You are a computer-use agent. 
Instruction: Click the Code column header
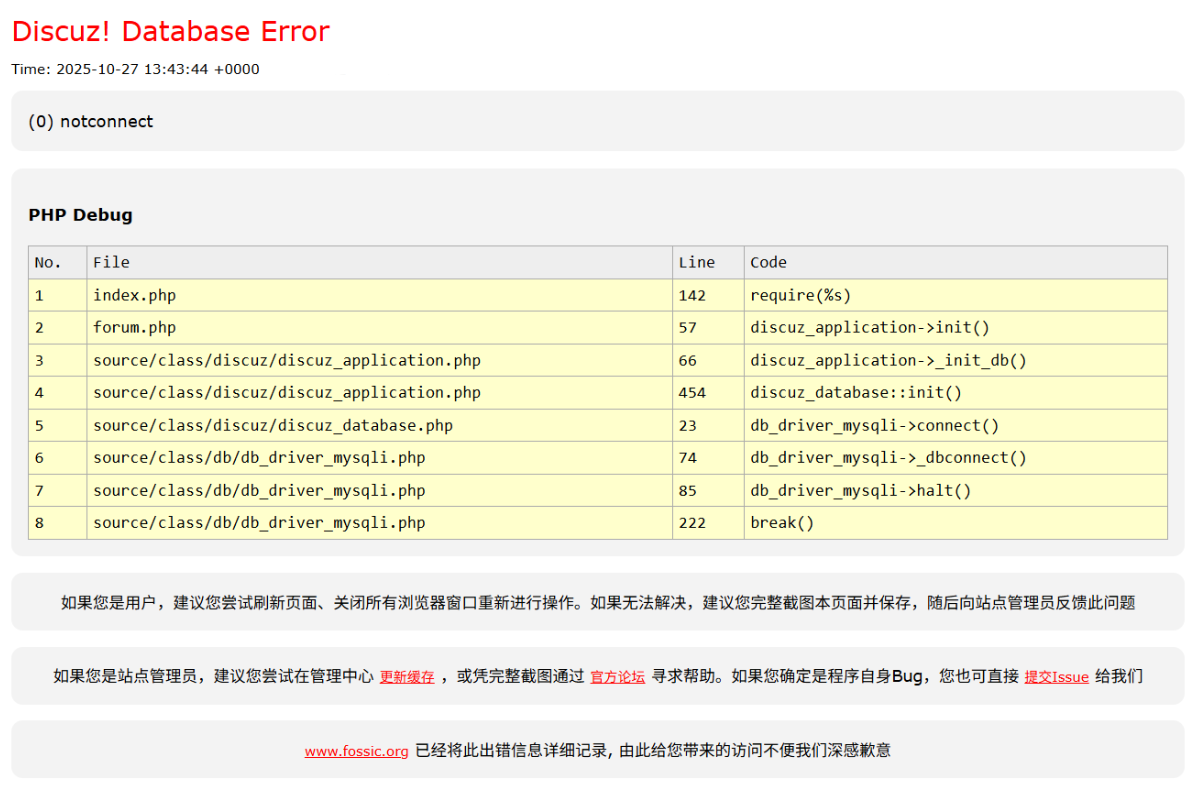(x=768, y=262)
